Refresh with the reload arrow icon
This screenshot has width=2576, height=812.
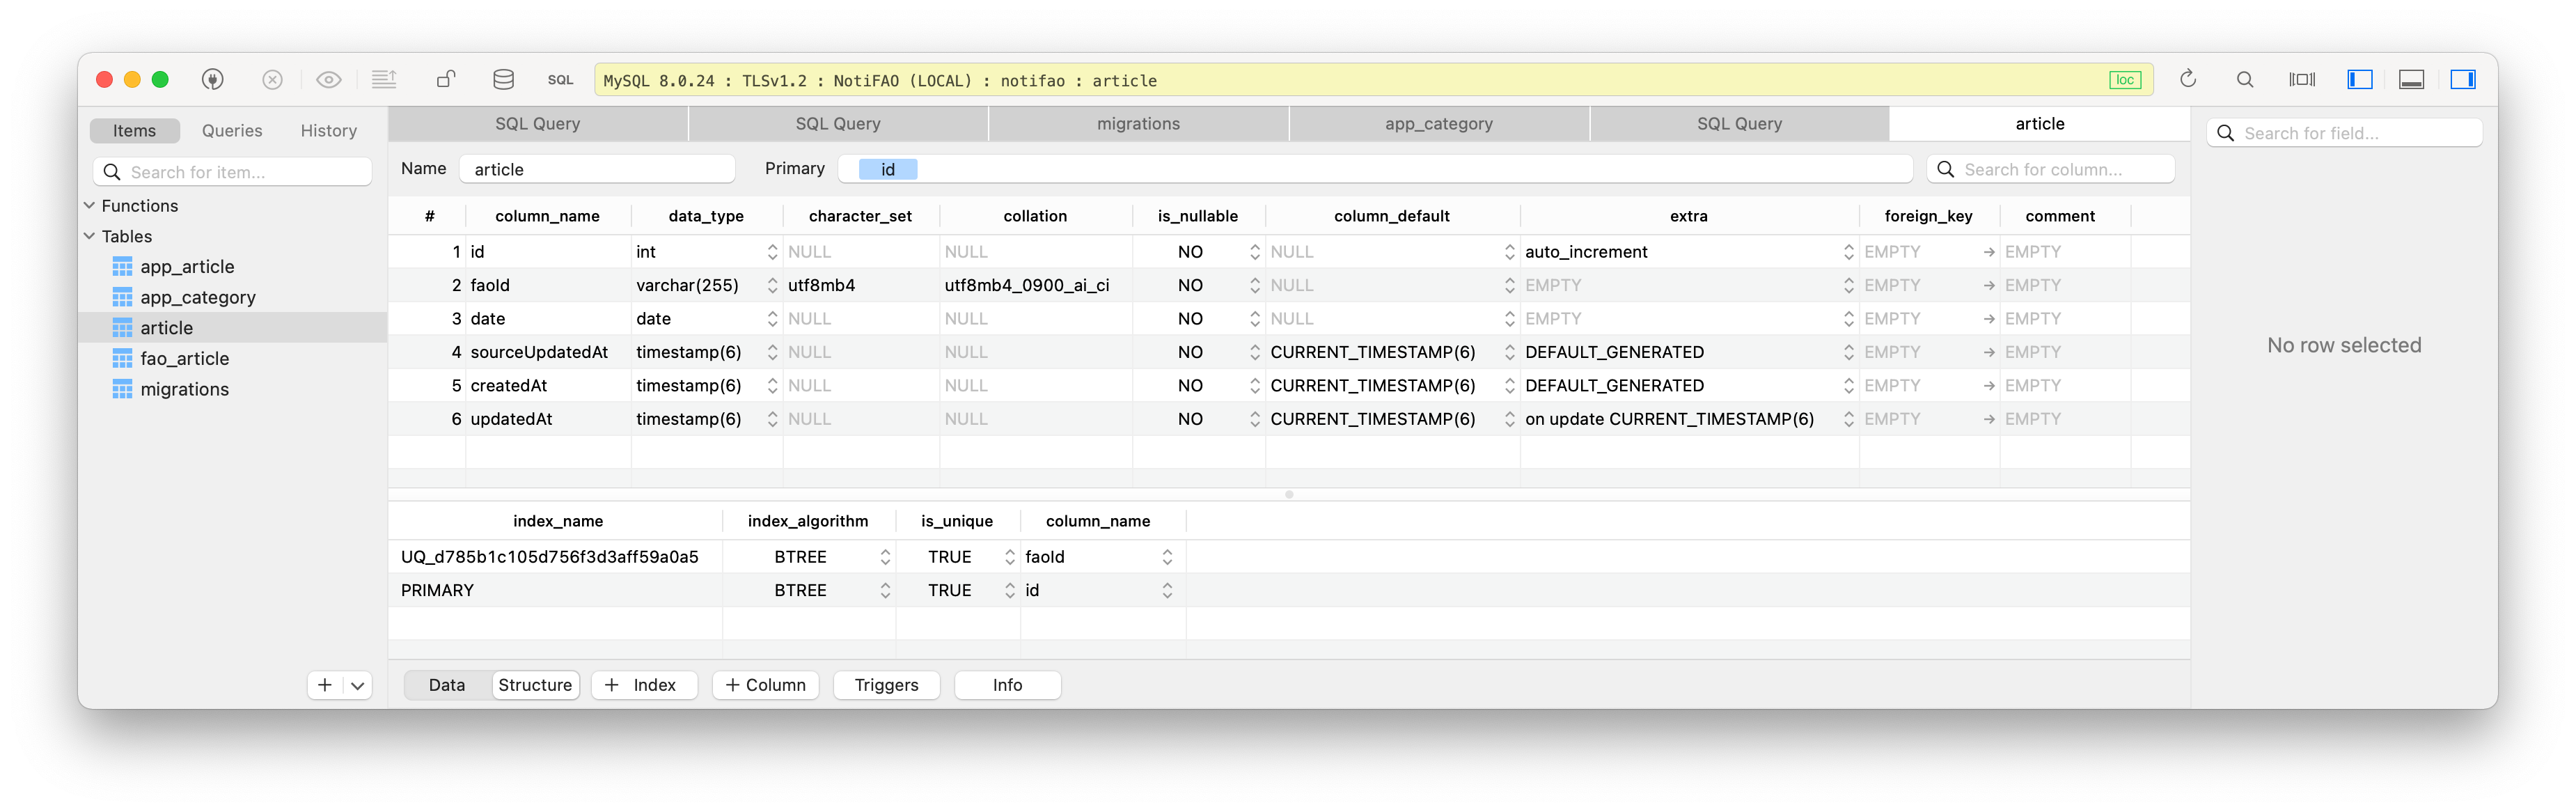(x=2188, y=79)
